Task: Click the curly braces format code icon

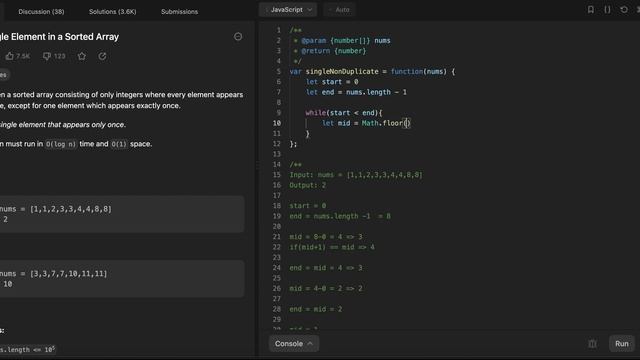Action: point(607,9)
